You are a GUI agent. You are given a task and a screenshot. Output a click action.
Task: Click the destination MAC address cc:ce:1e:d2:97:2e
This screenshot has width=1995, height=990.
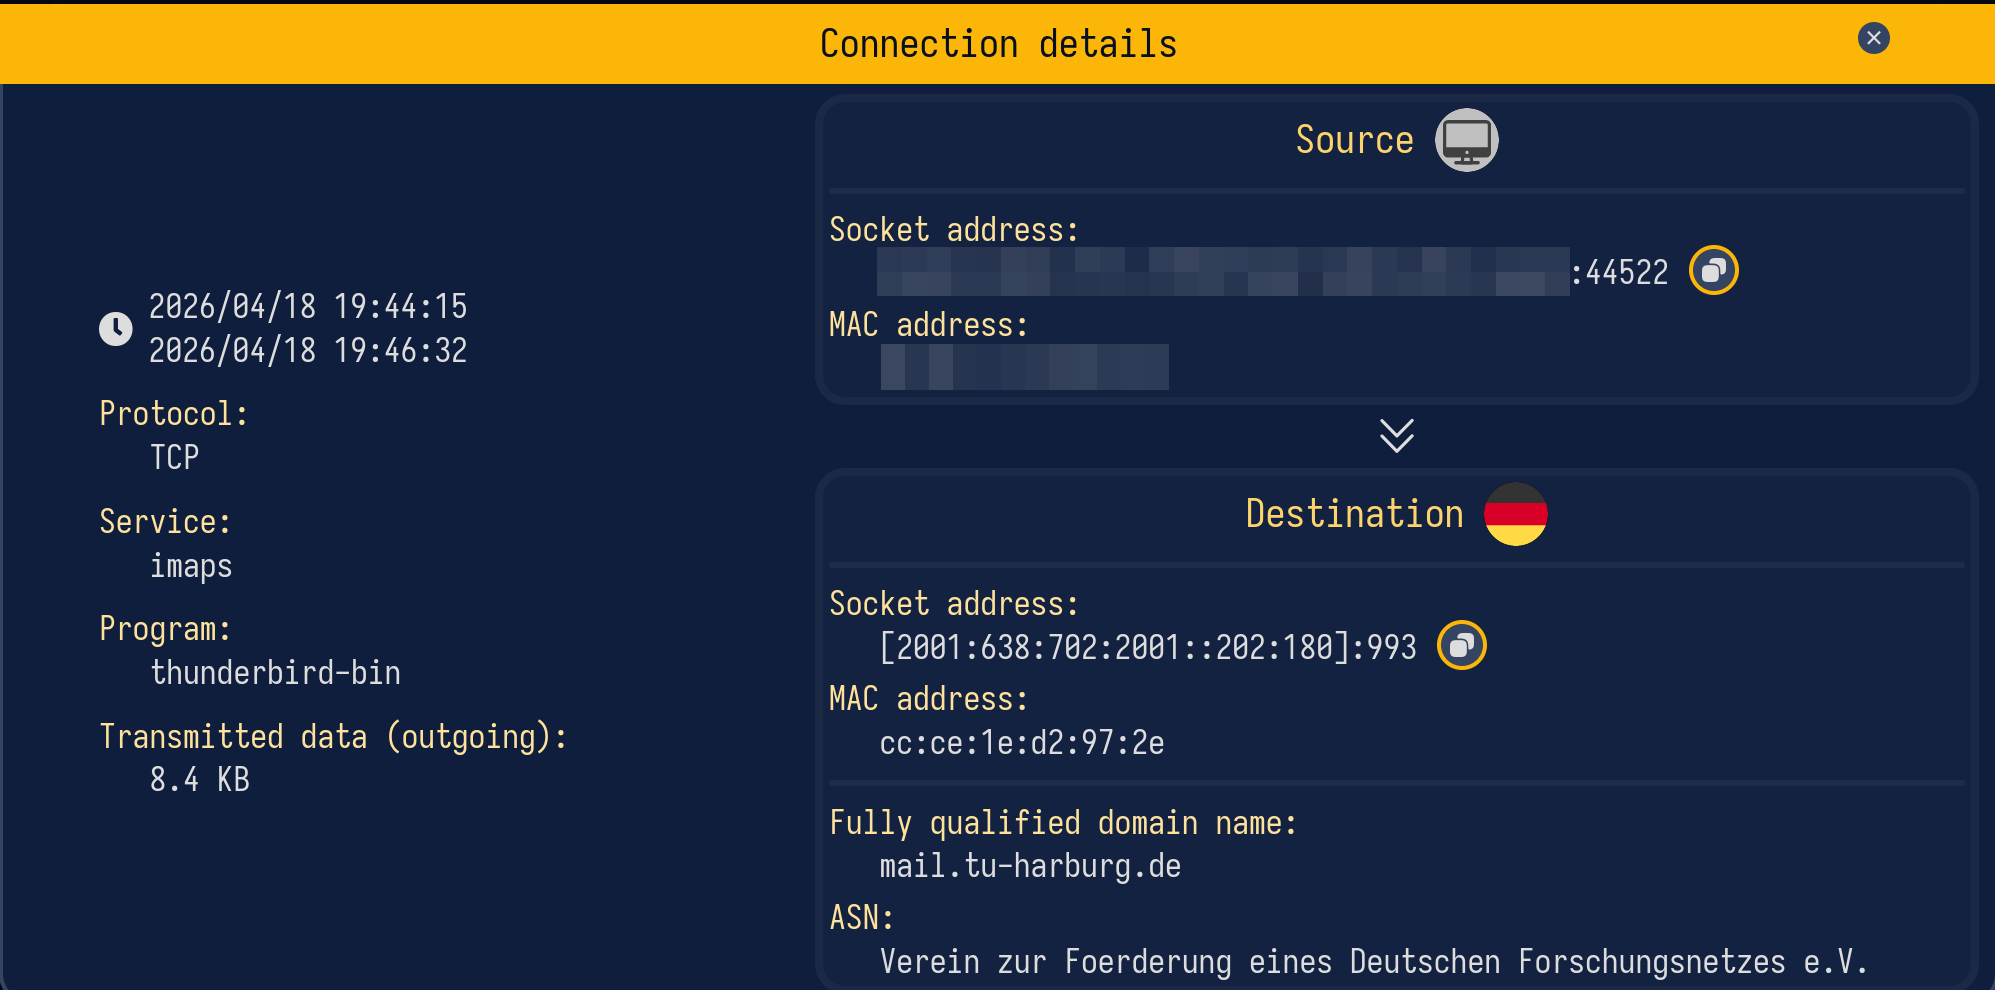[x=1021, y=743]
